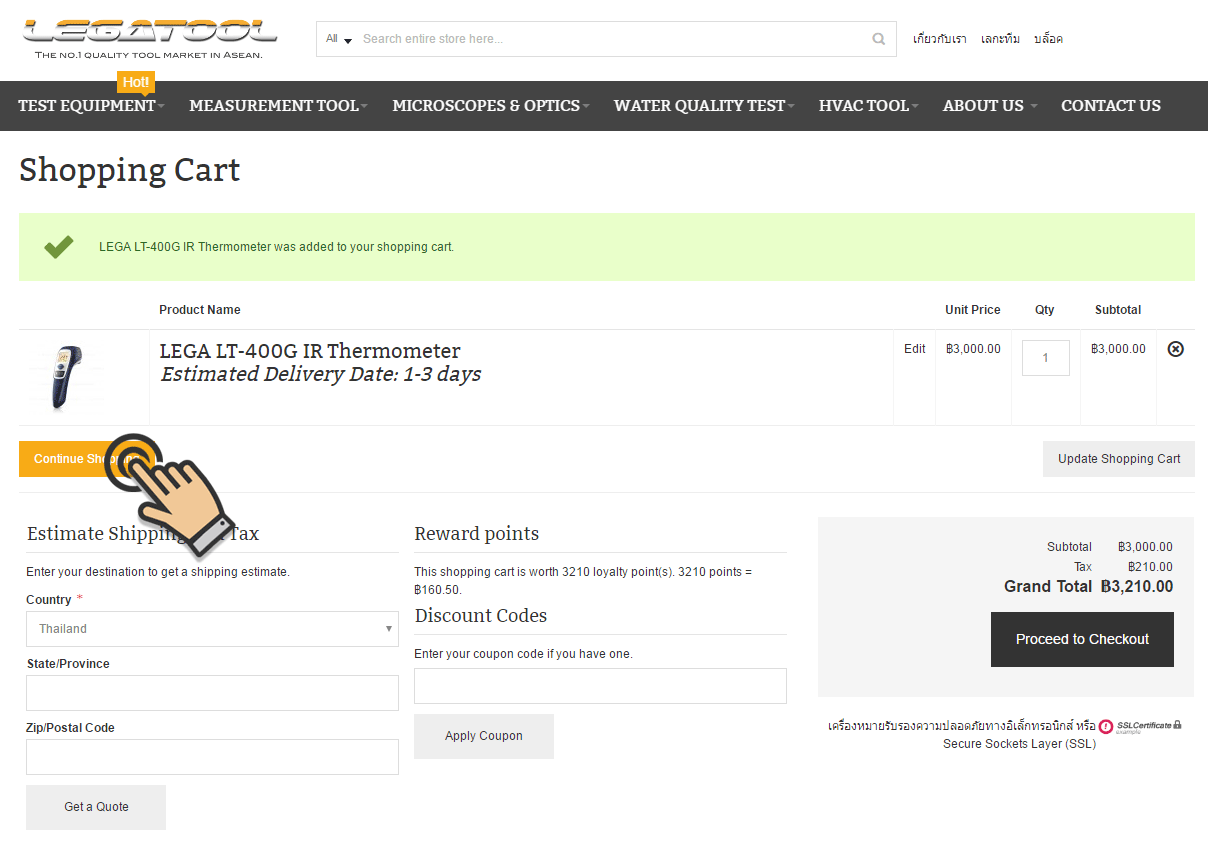Viewport: 1208px width, 853px height.
Task: Open the LEGA LT-400G IR Thermometer product link
Action: pos(310,351)
